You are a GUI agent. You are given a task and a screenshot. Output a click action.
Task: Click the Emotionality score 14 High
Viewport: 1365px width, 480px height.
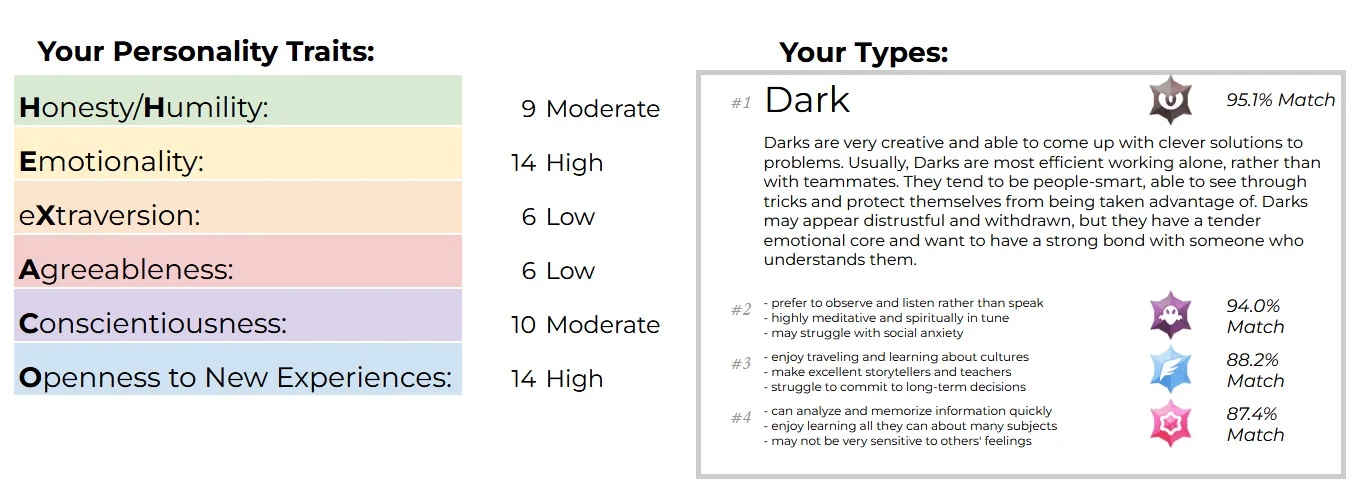(x=557, y=162)
